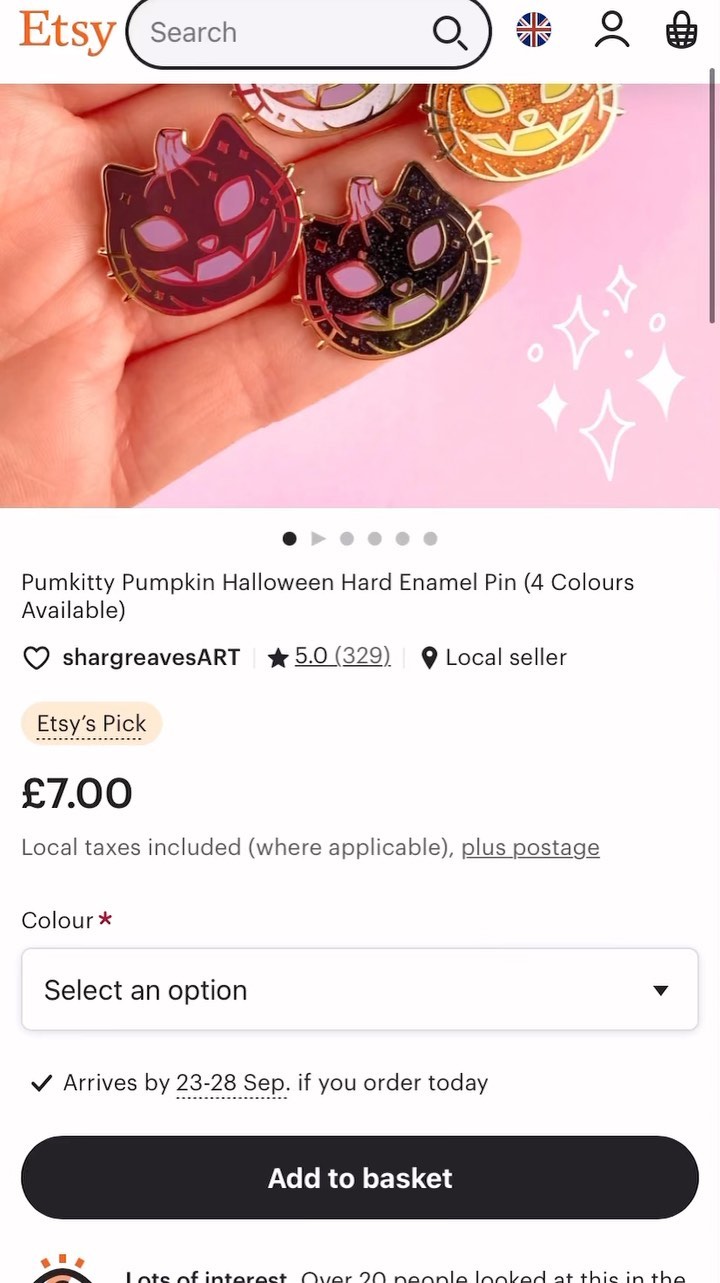The width and height of the screenshot is (720, 1283).
Task: Open the UK flag region settings
Action: pyautogui.click(x=534, y=30)
